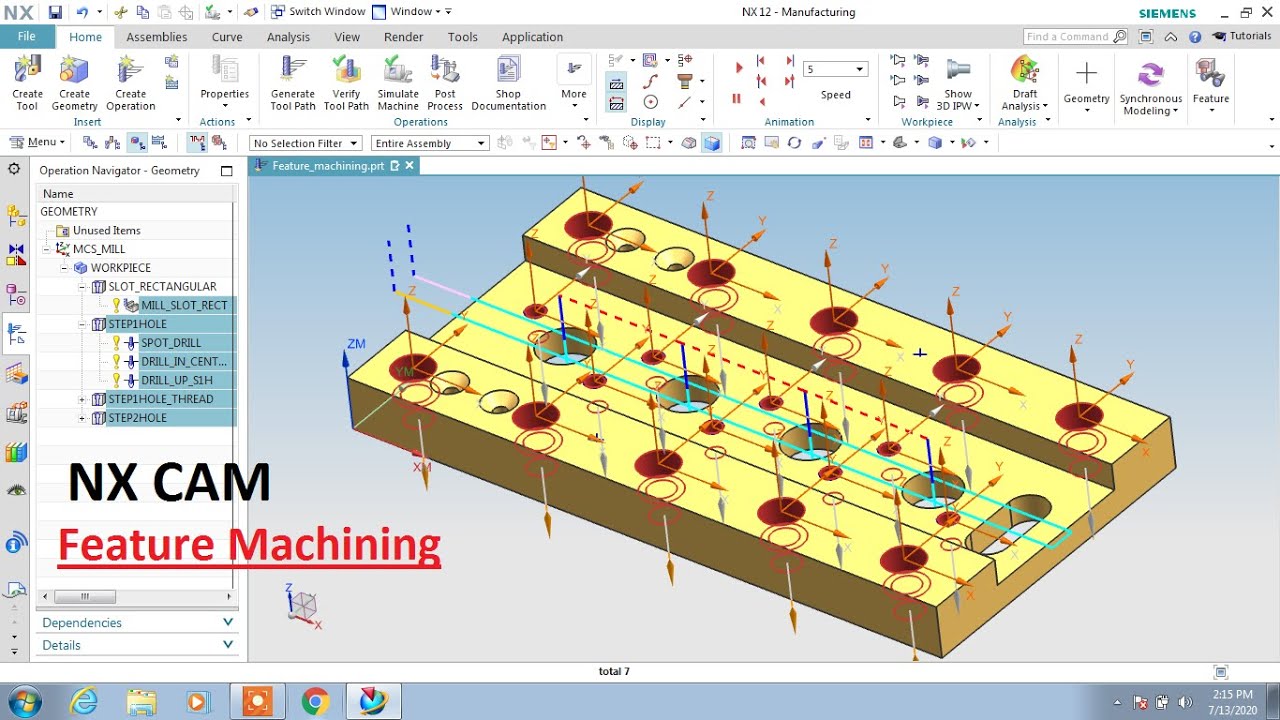The width and height of the screenshot is (1280, 720).
Task: Toggle the Program Order View button
Action: 90,143
